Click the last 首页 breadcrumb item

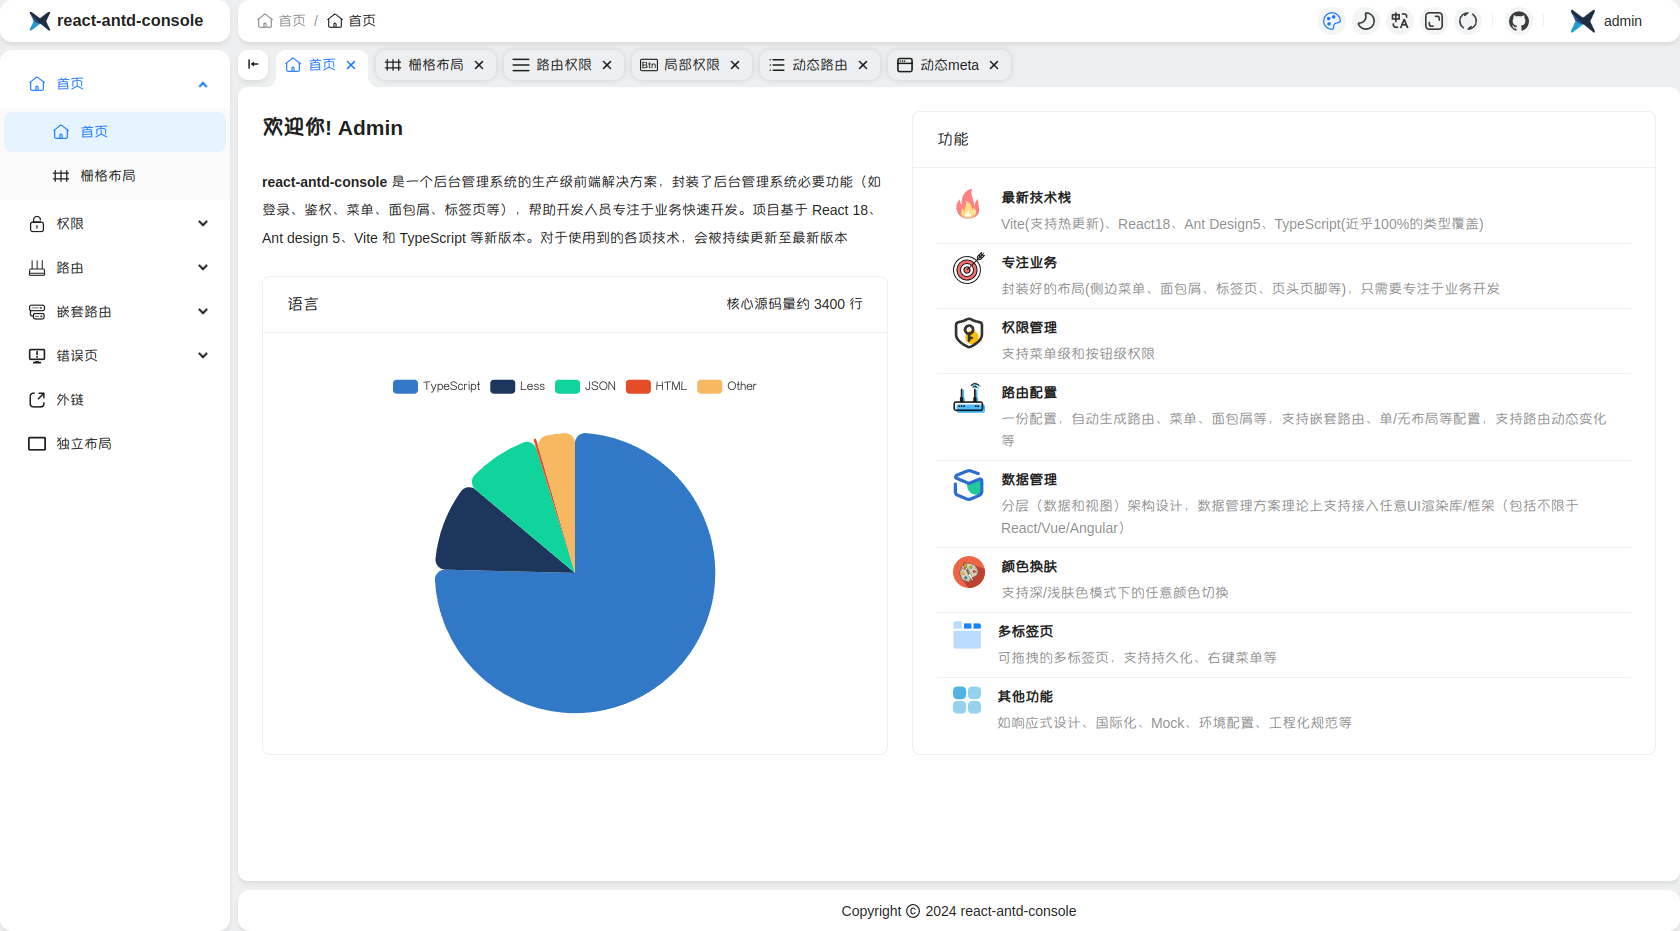pyautogui.click(x=351, y=21)
